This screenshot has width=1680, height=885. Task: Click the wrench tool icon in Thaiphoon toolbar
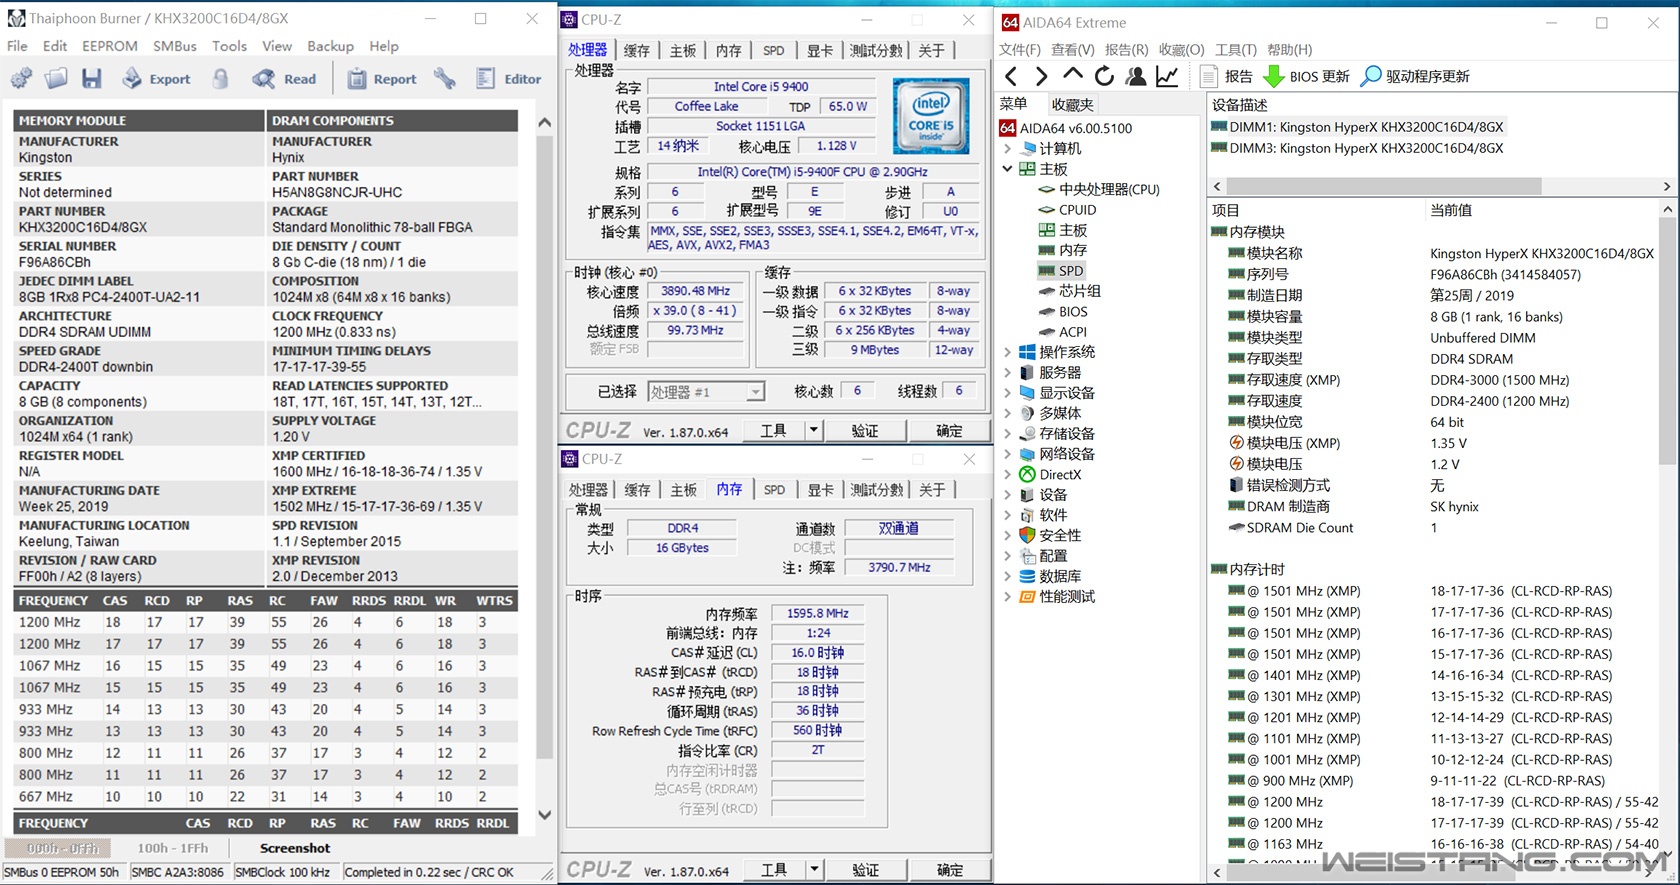445,79
